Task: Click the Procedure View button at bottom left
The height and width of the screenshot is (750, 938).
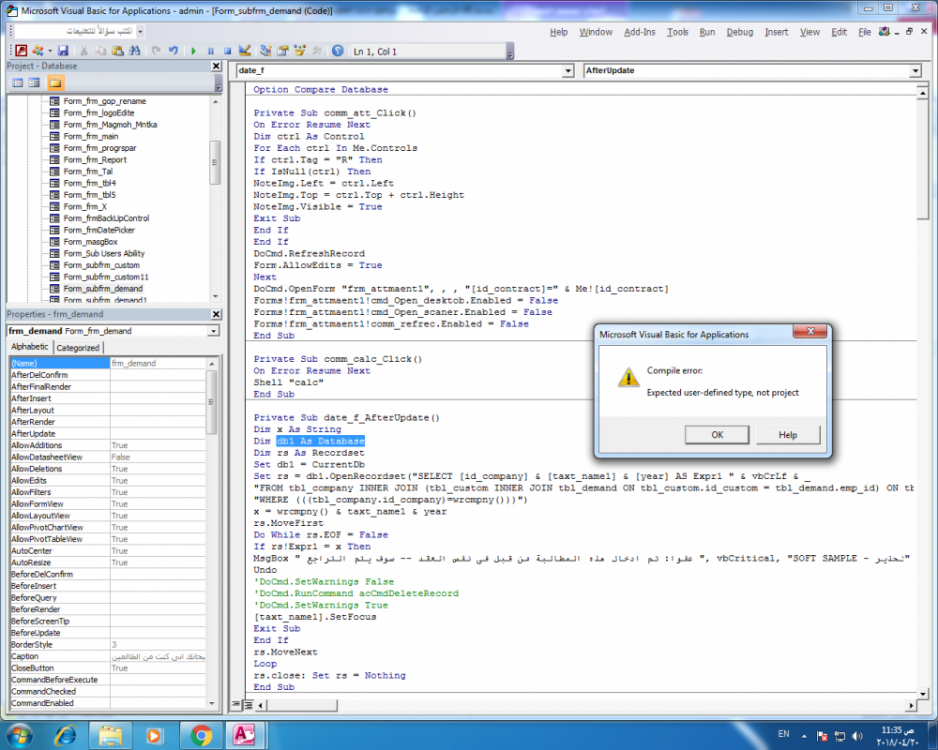Action: (236, 705)
